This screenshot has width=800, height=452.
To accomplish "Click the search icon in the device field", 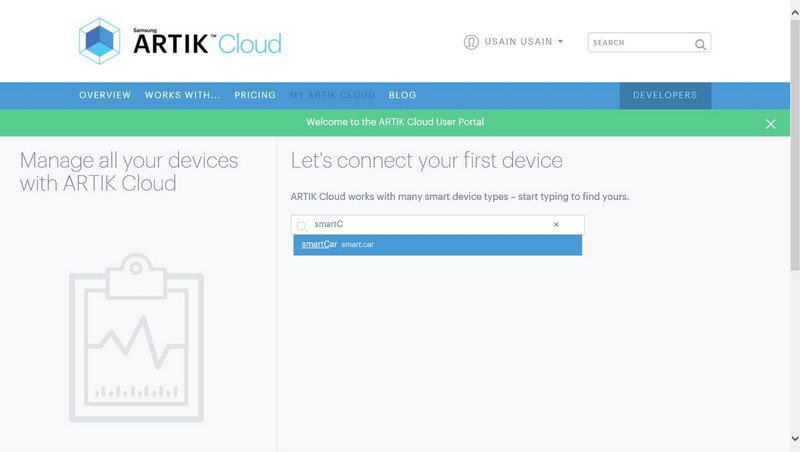I will (302, 225).
